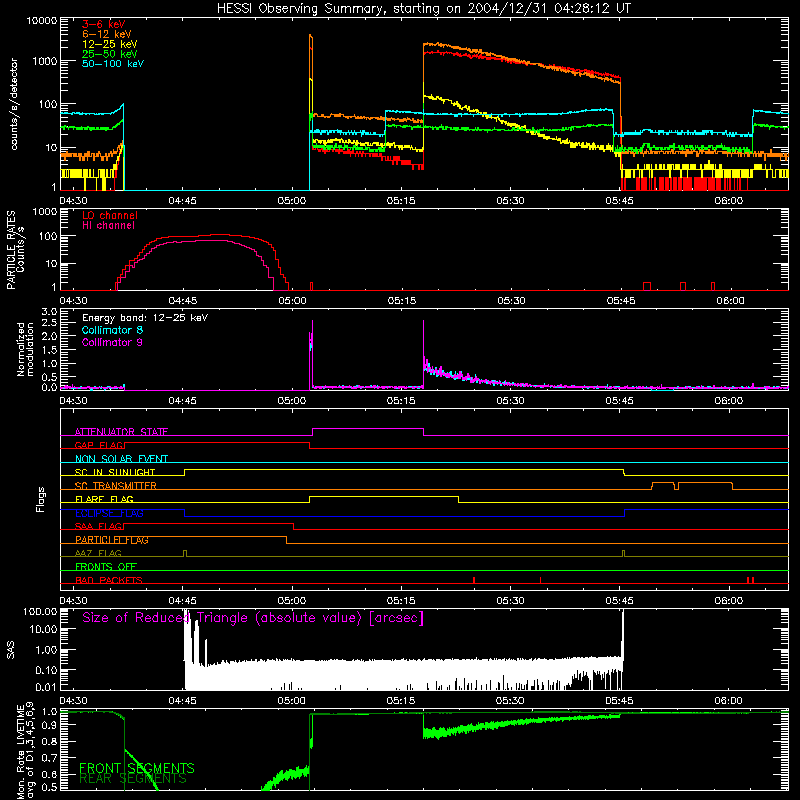Click the ATTENUATOR STATE flag label
800x800 pixels.
(x=121, y=432)
